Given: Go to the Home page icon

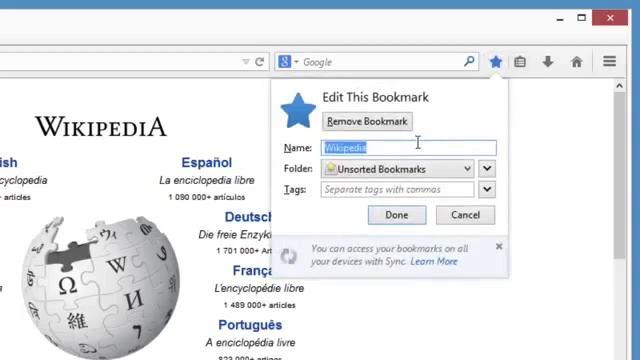Looking at the screenshot, I should point(576,62).
